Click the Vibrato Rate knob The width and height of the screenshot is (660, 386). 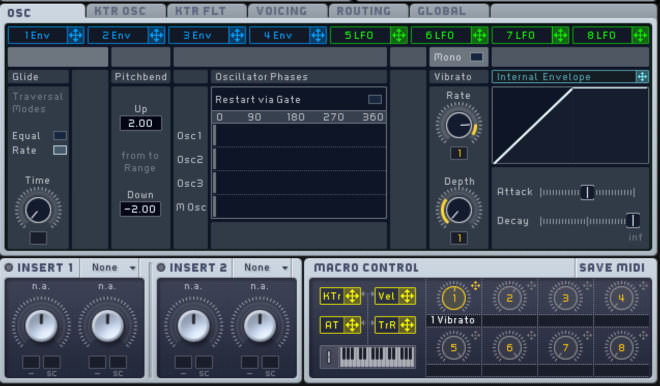459,125
